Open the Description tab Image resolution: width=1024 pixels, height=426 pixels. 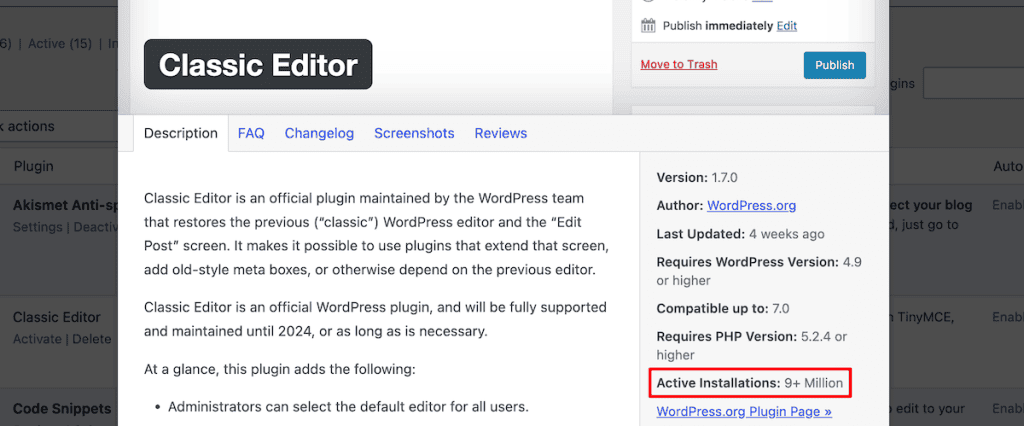[x=181, y=133]
